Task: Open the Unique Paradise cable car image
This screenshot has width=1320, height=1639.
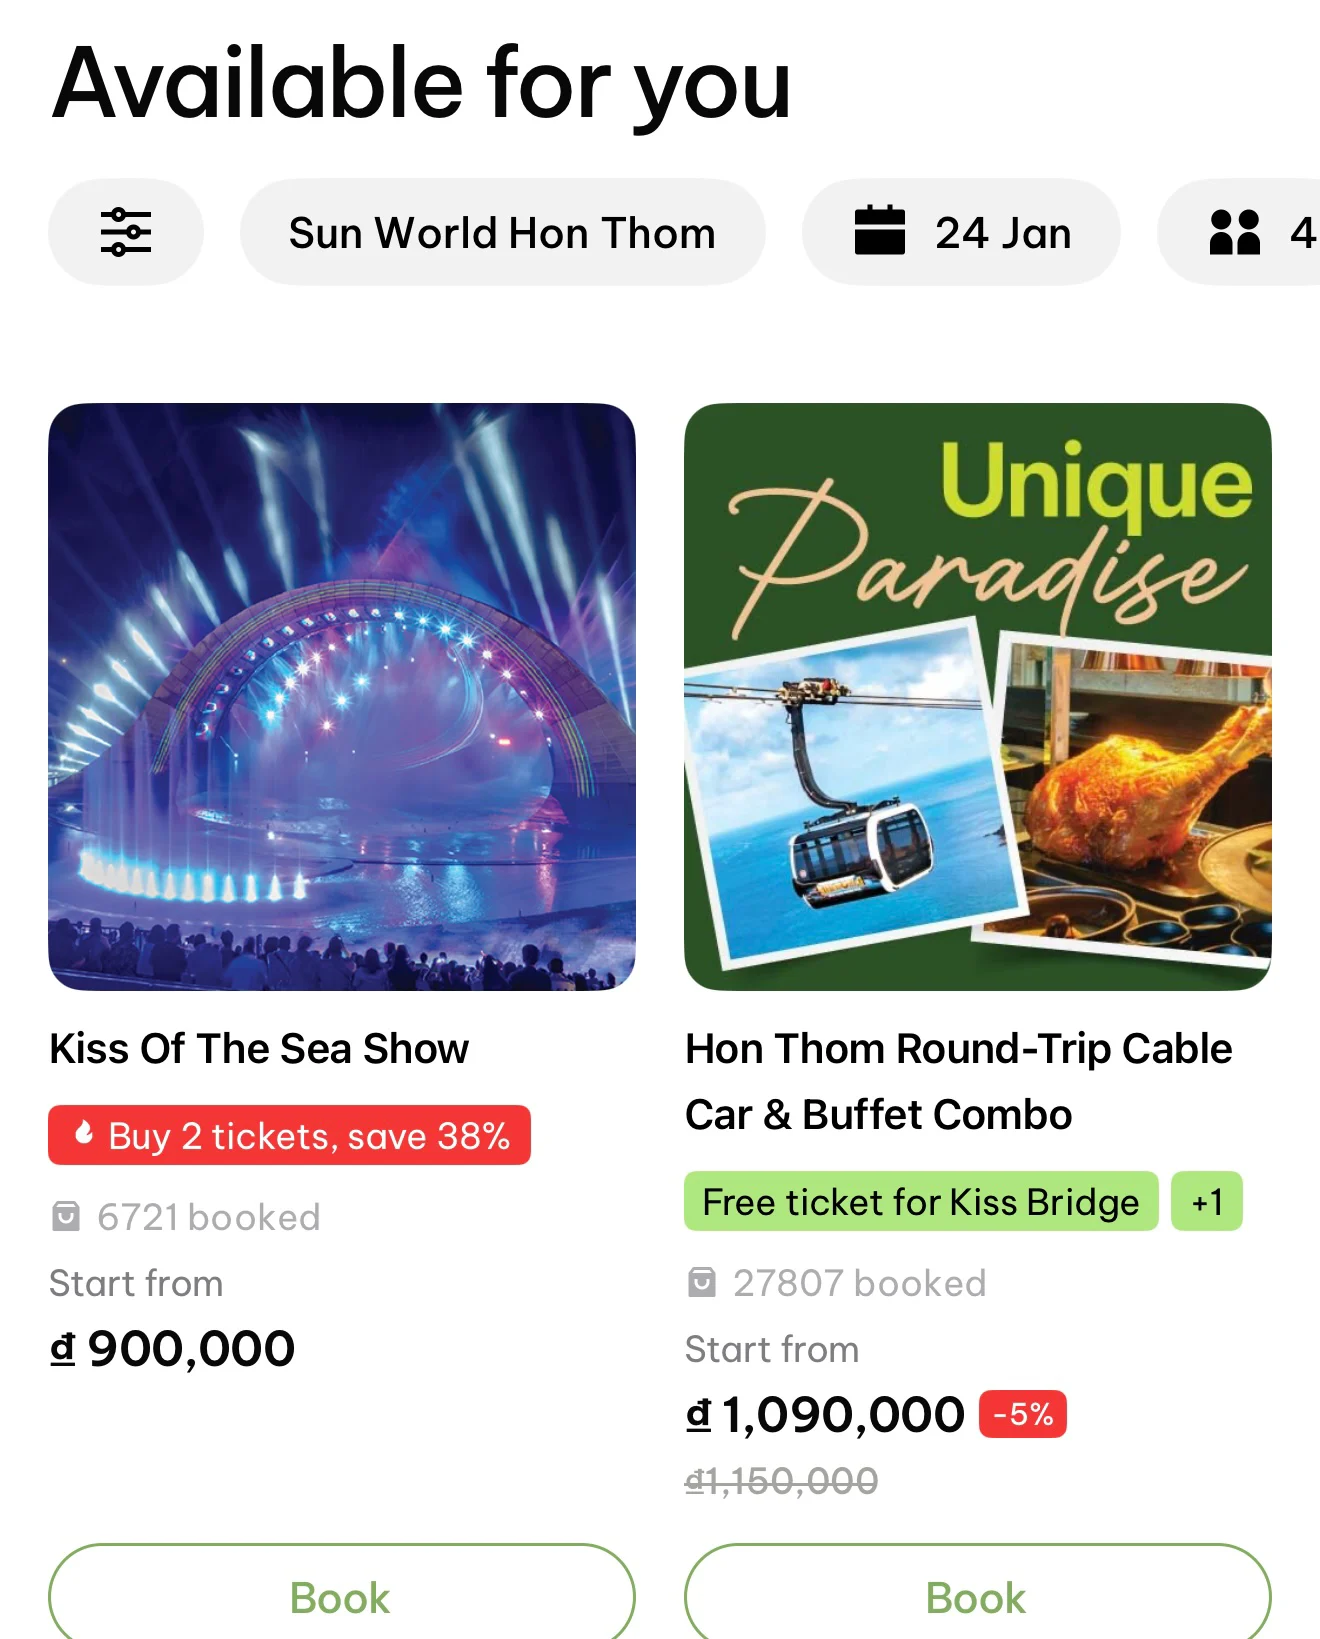Action: tap(977, 696)
